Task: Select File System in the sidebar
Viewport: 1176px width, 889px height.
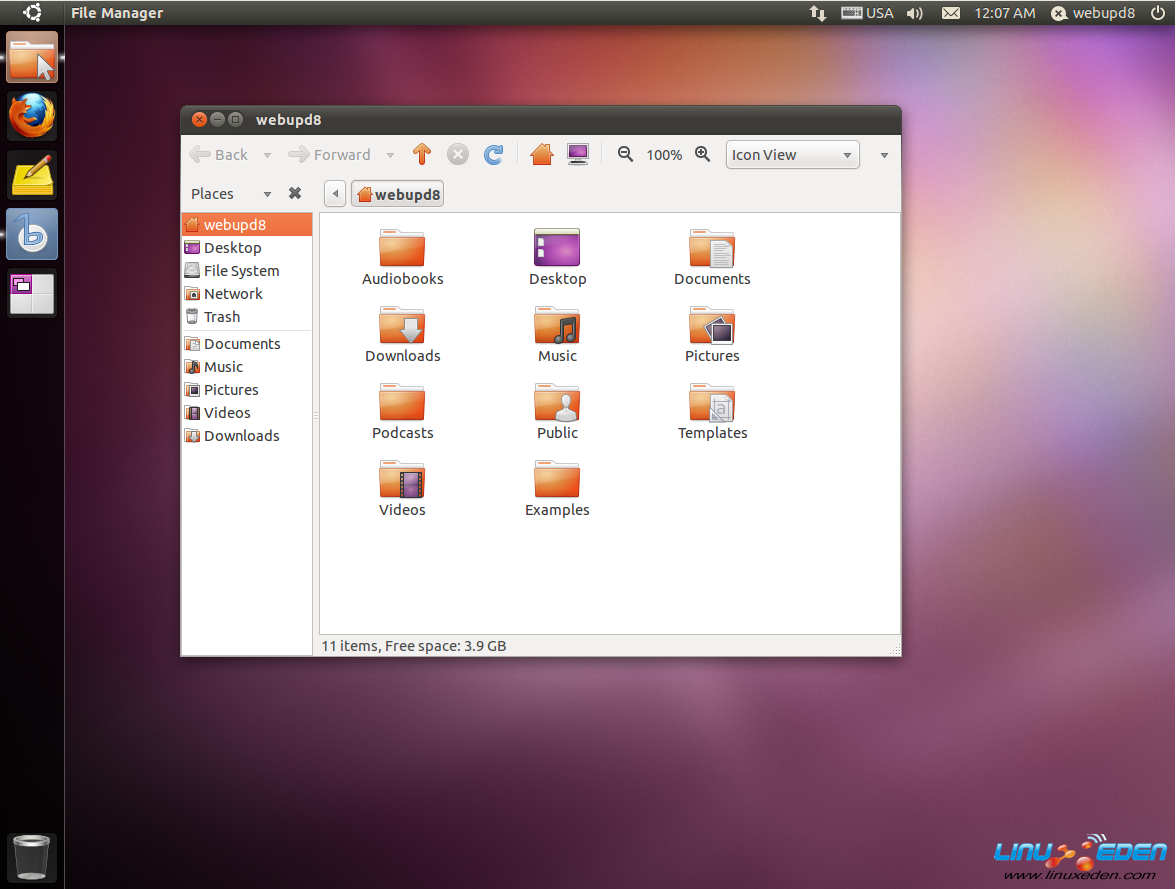Action: pos(241,271)
